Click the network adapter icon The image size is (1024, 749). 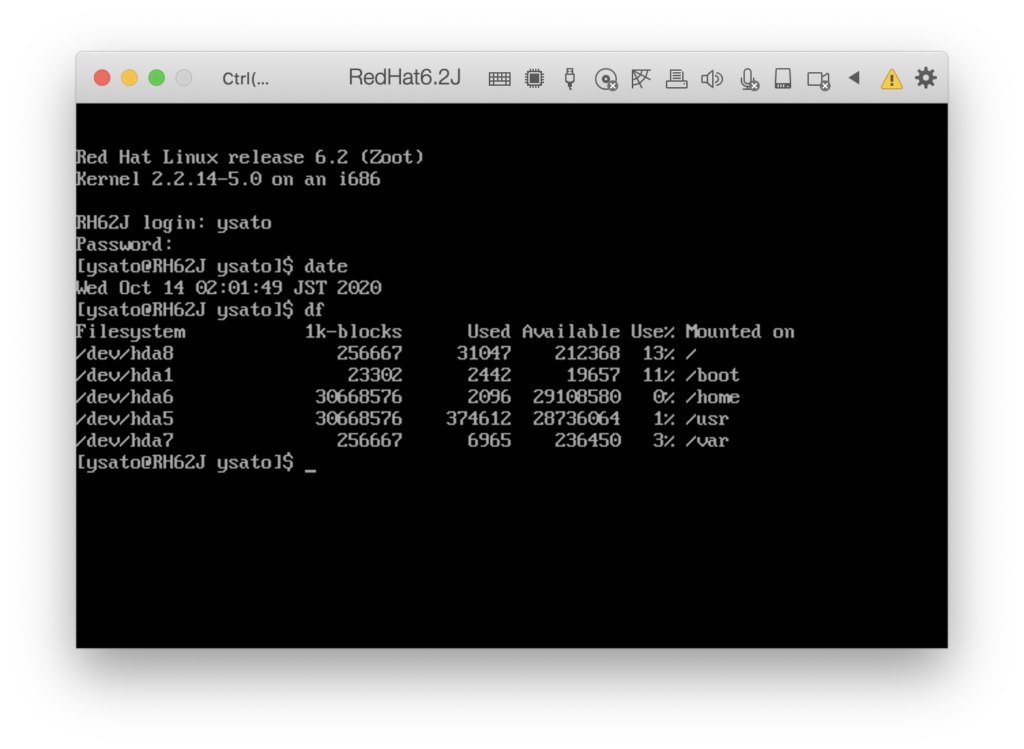click(641, 78)
